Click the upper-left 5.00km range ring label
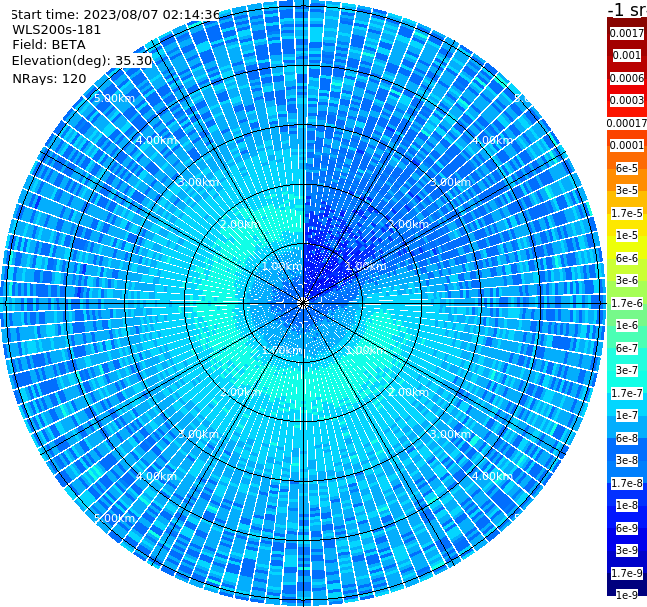Image resolution: width=647 pixels, height=607 pixels. pyautogui.click(x=114, y=98)
